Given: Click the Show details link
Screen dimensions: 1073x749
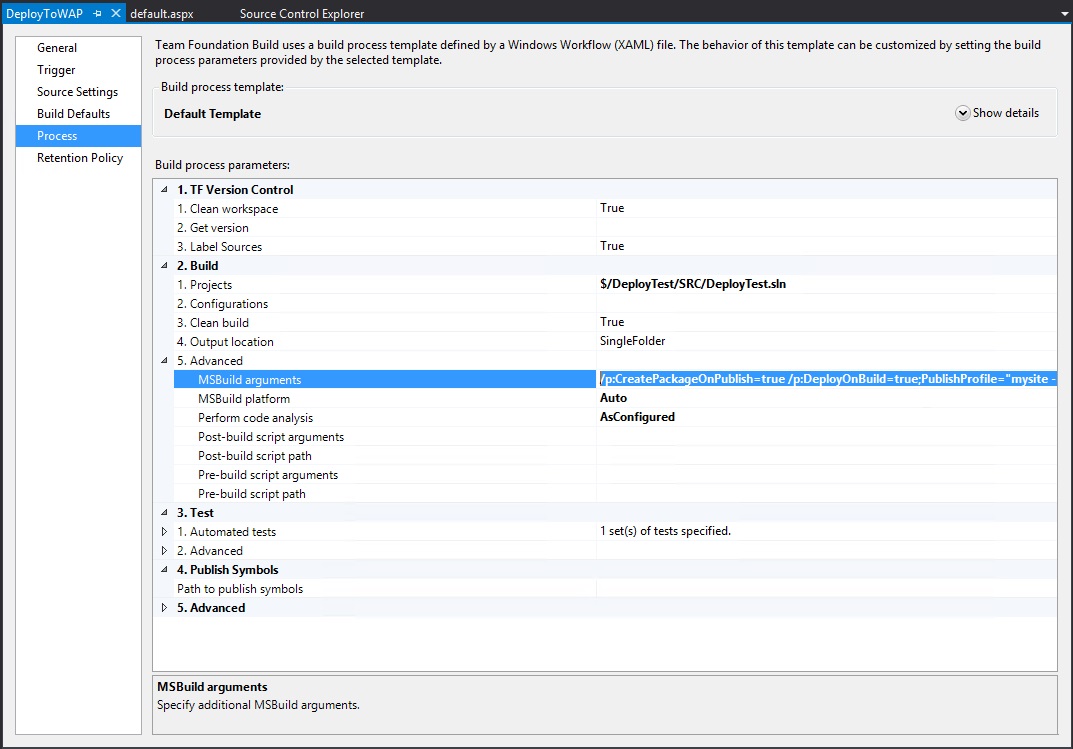Looking at the screenshot, I should click(x=1005, y=113).
